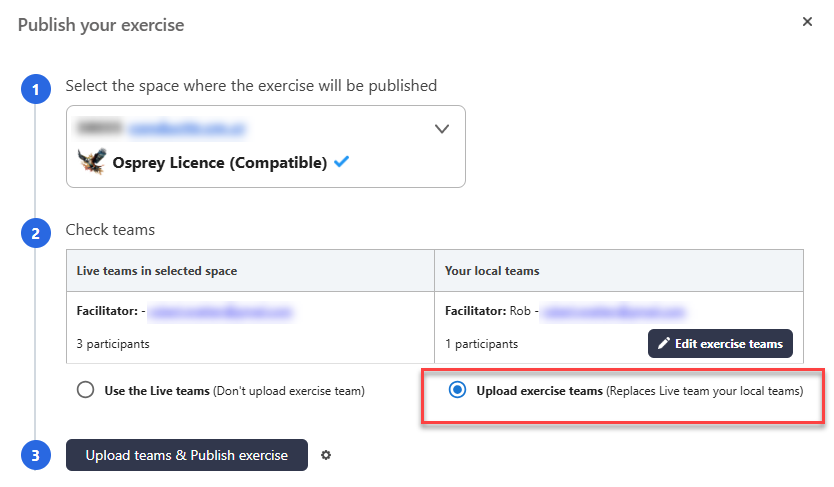The height and width of the screenshot is (487, 834).
Task: Click the 3 participants text in Live teams
Action: click(x=113, y=344)
